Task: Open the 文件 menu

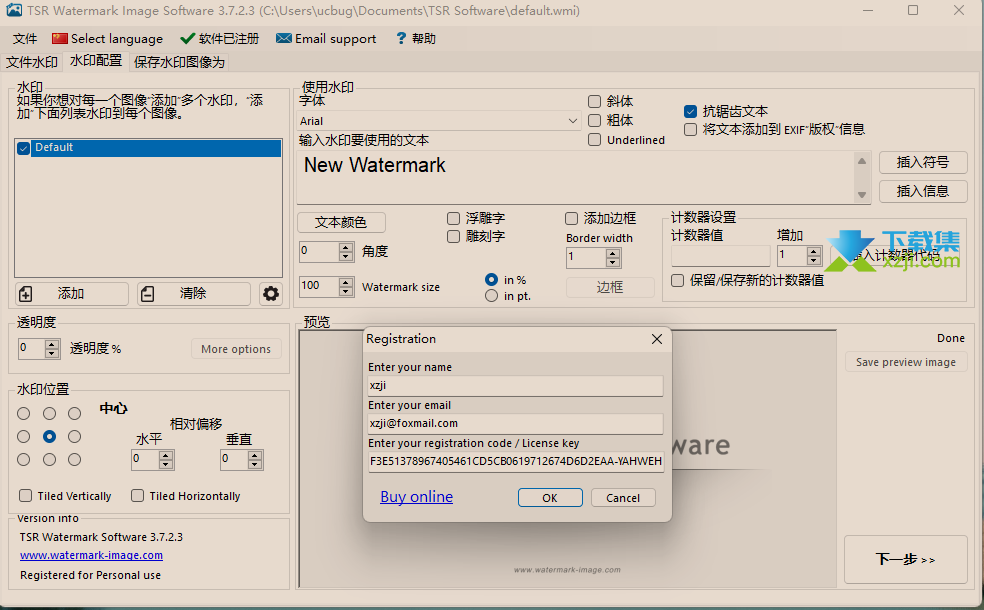Action: coord(25,39)
